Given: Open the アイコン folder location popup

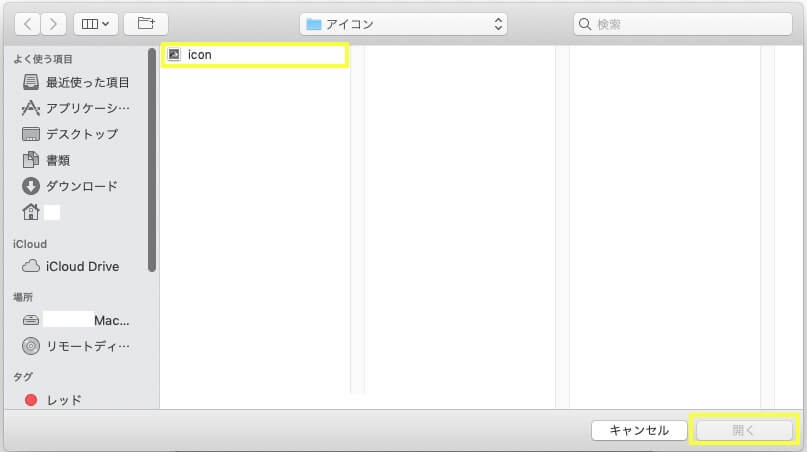Looking at the screenshot, I should pos(403,24).
